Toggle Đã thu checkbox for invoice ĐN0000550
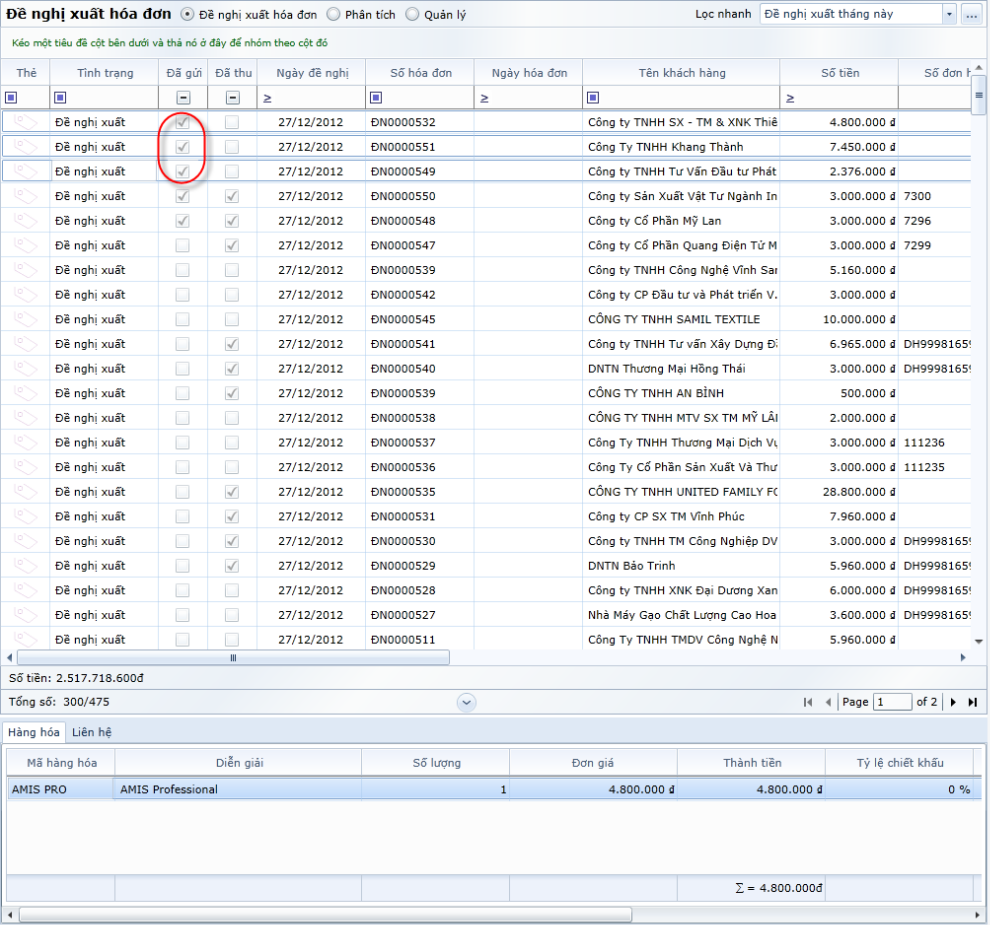990x925 pixels. click(x=232, y=196)
